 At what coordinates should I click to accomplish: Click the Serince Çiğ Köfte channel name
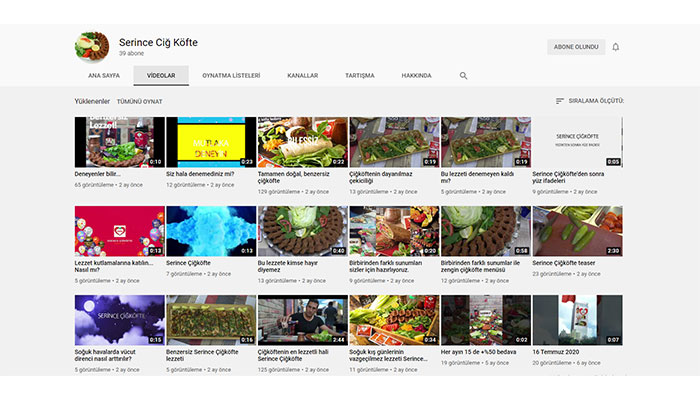(158, 42)
